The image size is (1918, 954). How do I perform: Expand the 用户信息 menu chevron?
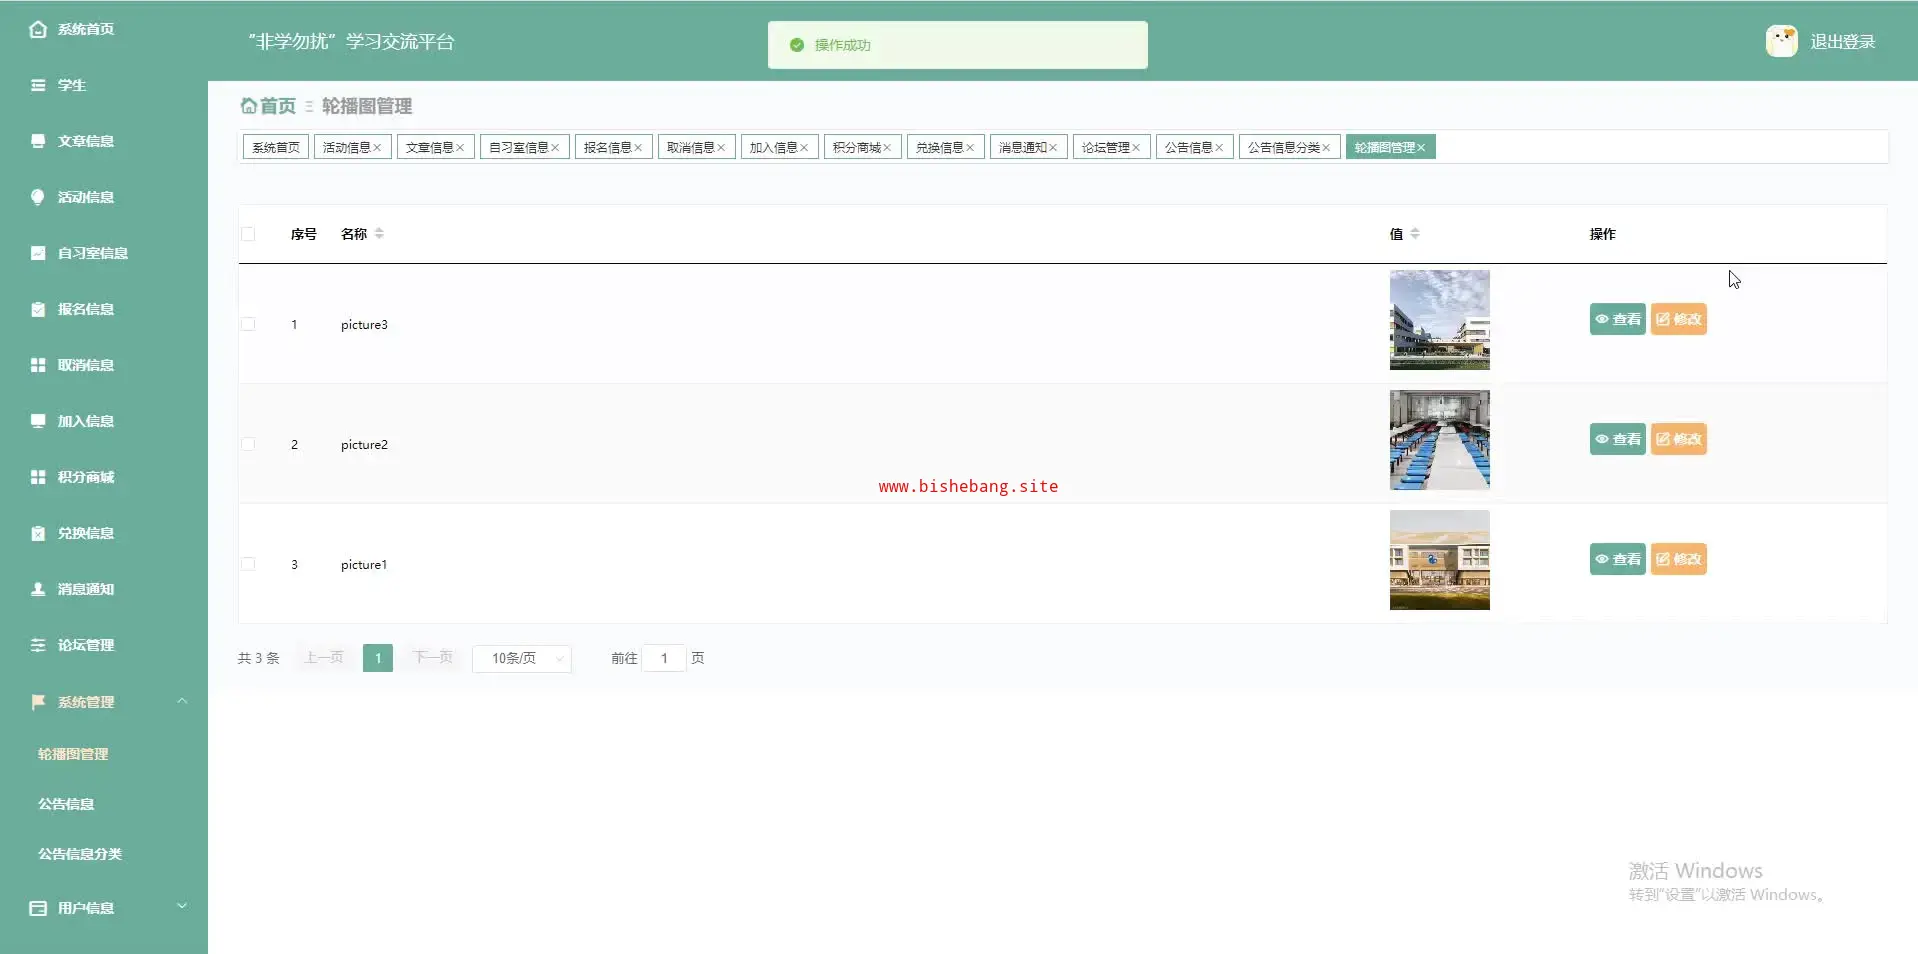coord(182,906)
